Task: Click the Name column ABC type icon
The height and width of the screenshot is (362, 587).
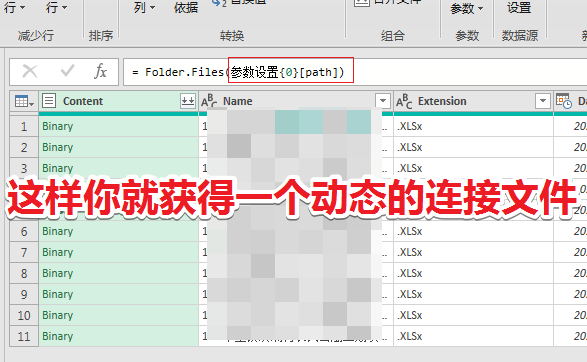Action: click(209, 101)
